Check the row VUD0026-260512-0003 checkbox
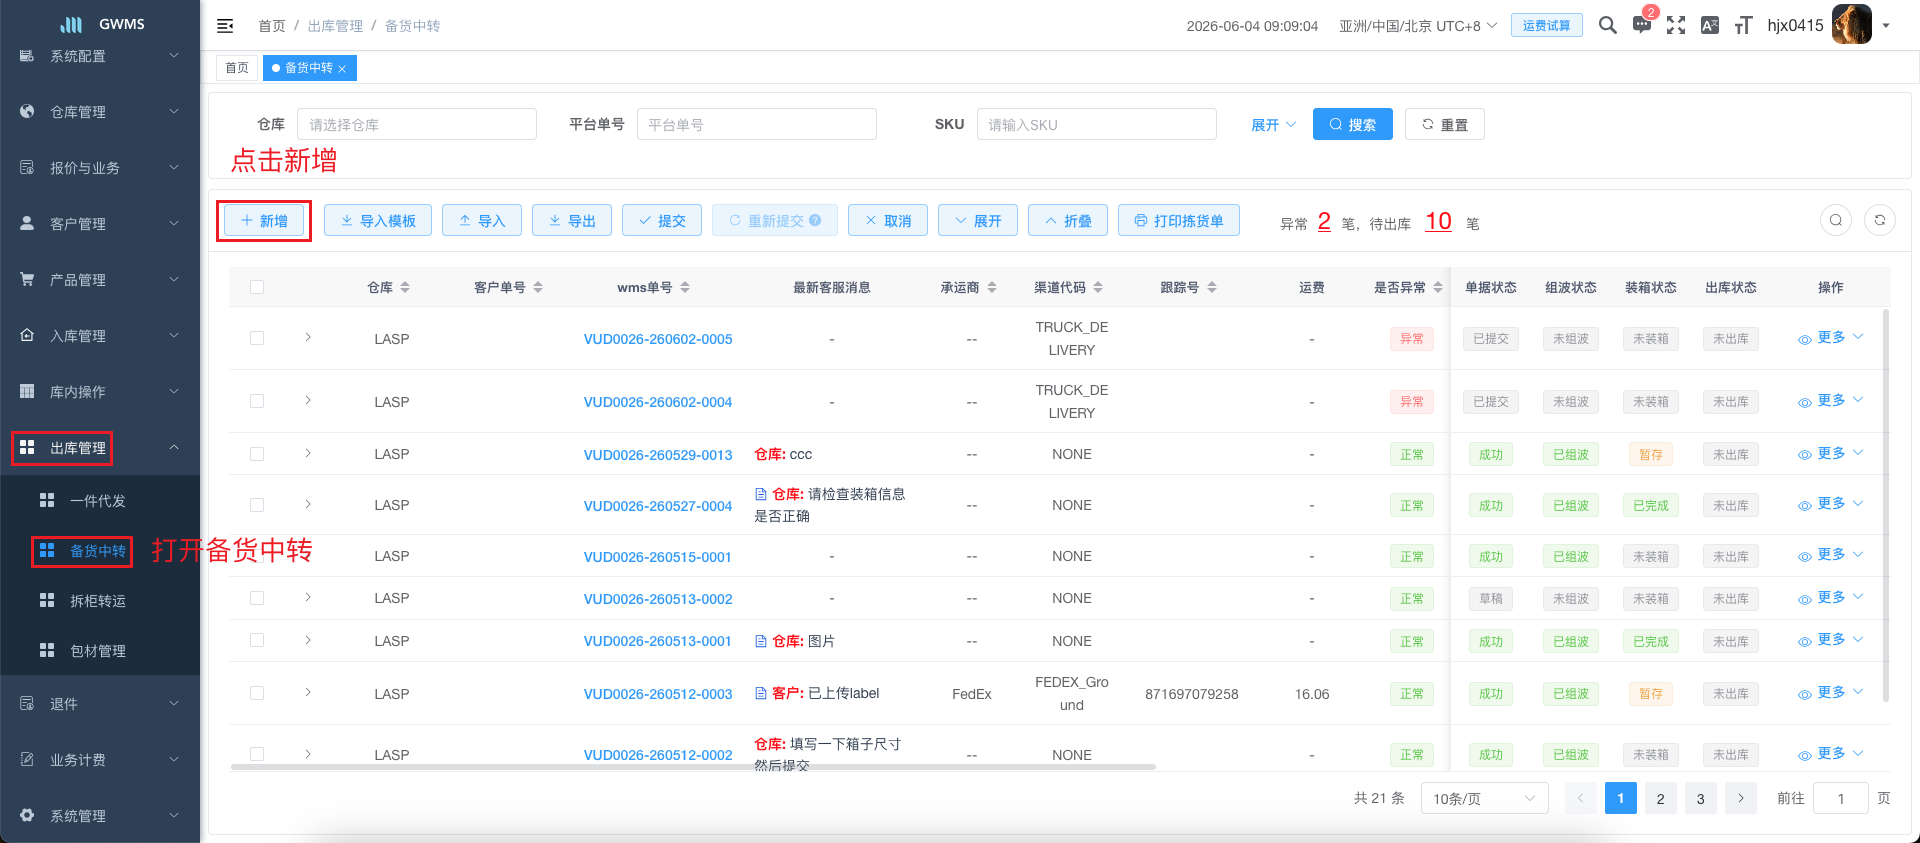This screenshot has width=1920, height=843. tap(257, 693)
